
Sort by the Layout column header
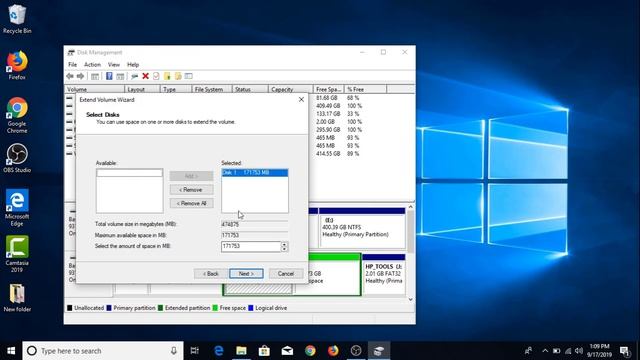click(x=142, y=89)
